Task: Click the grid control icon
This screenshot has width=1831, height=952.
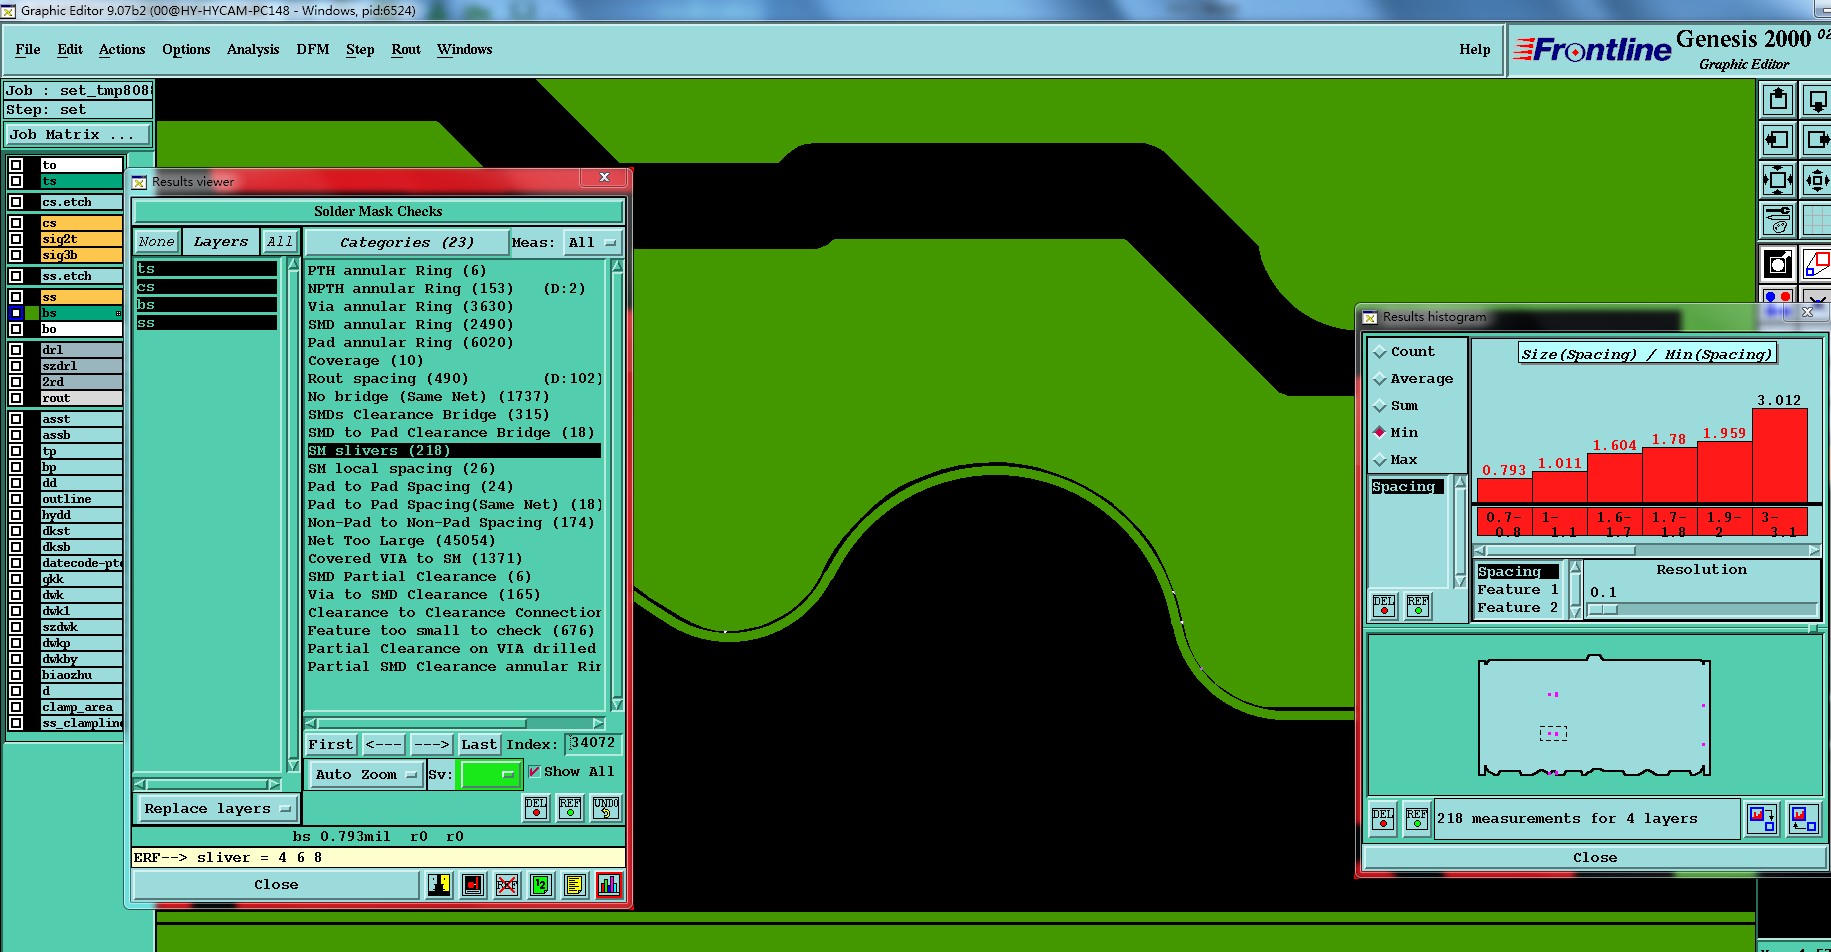Action: 1816,219
